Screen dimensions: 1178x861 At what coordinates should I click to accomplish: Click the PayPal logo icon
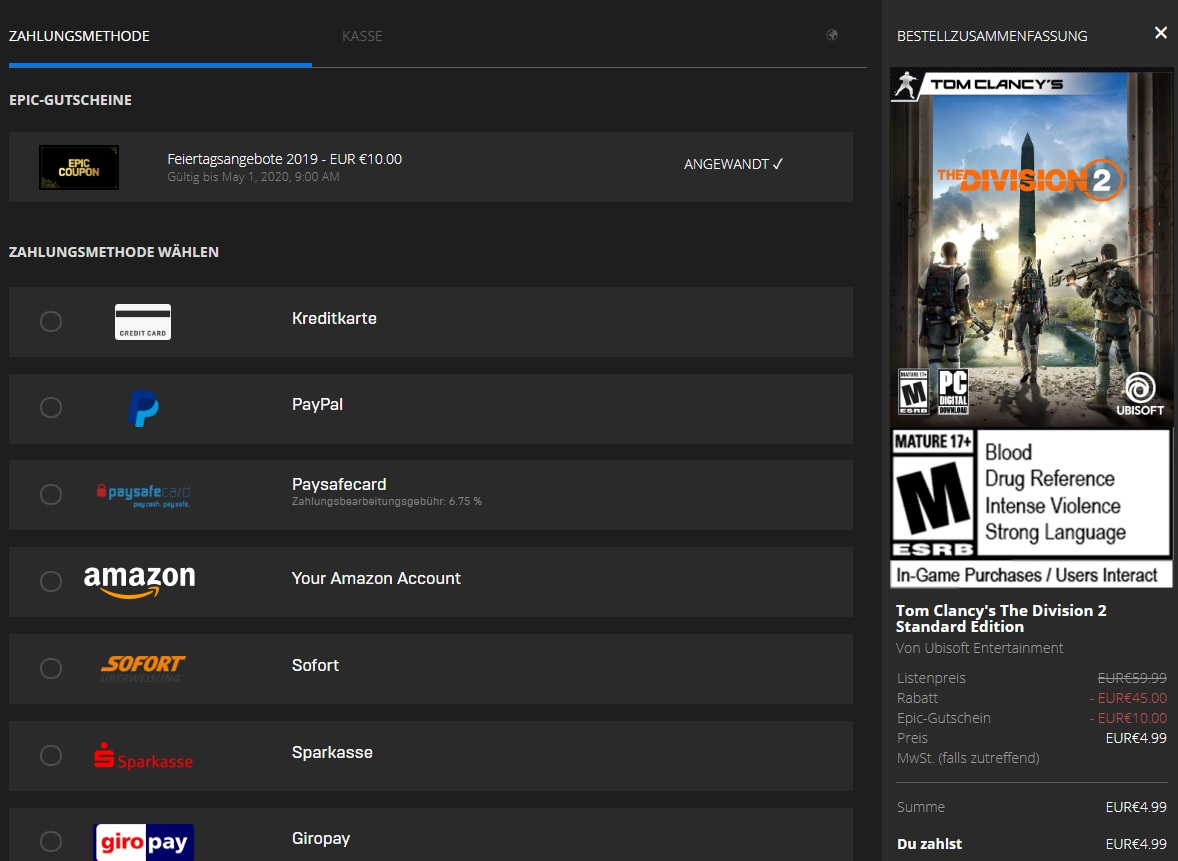click(x=143, y=409)
